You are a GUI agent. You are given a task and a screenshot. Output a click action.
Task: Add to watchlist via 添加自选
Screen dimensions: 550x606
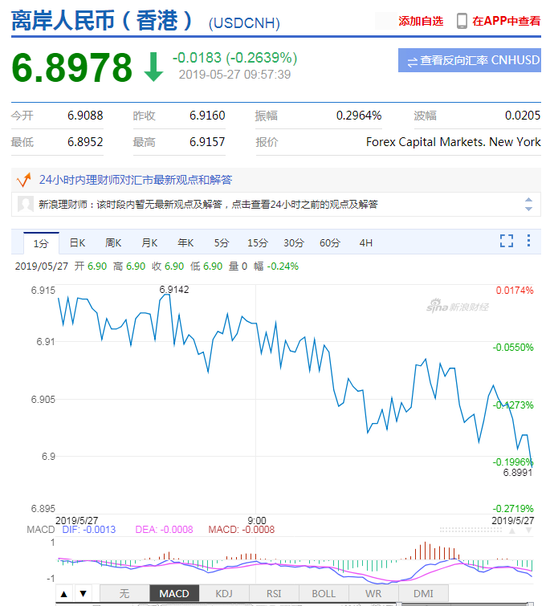tap(421, 21)
